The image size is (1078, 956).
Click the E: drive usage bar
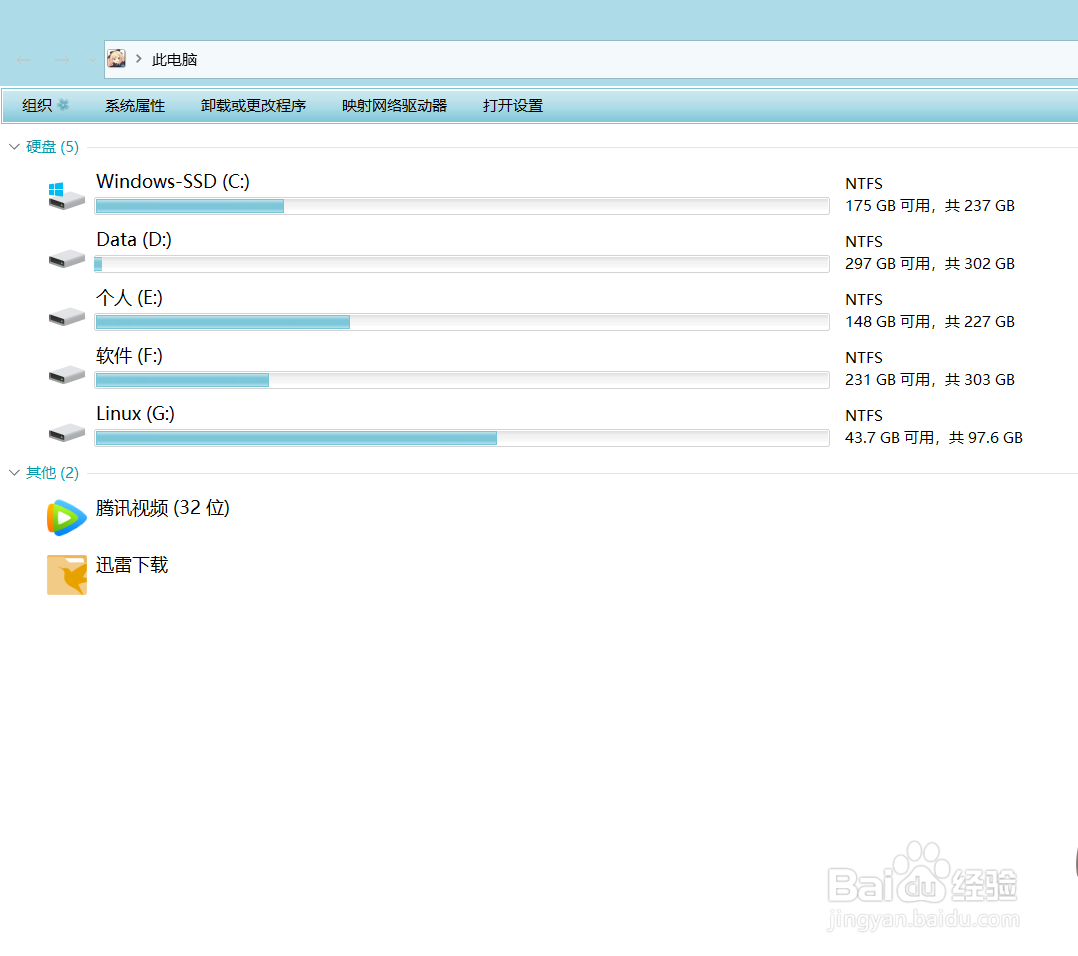click(462, 322)
